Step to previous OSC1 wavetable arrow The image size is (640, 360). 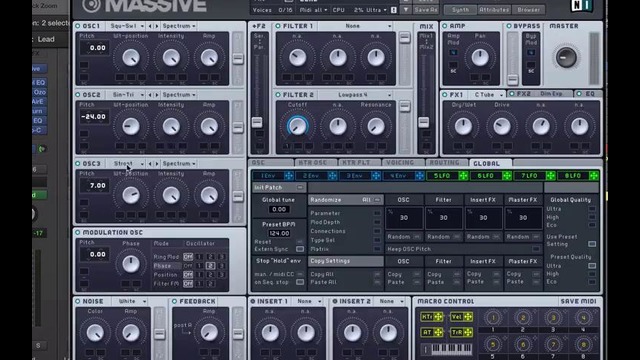coord(150,26)
